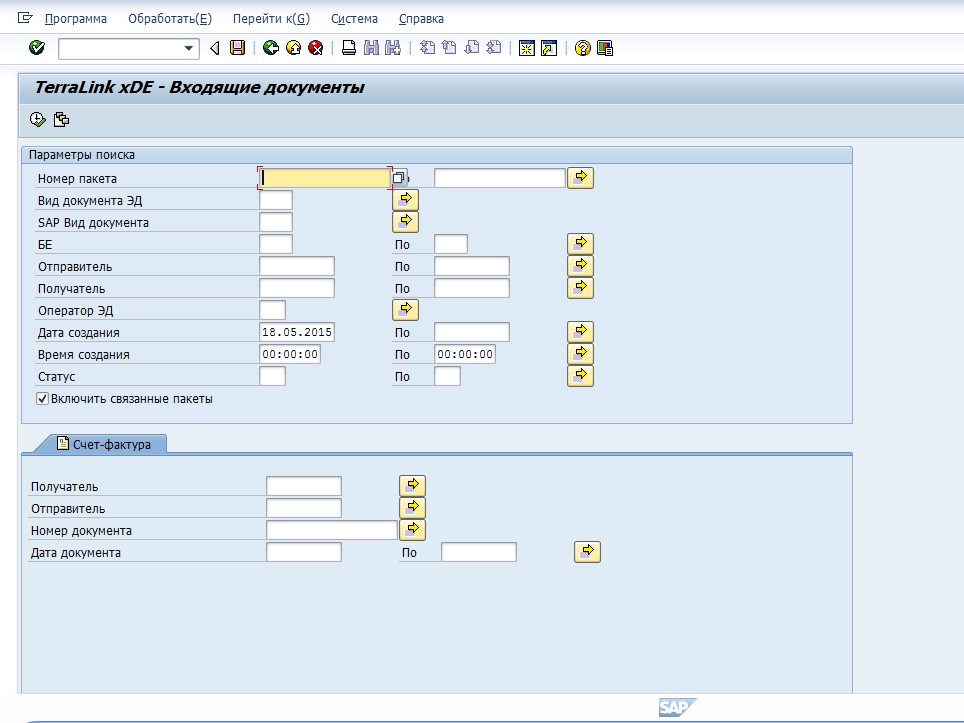Collapse the command field triangle icon
Screen dimensions: 964x723
coord(215,48)
